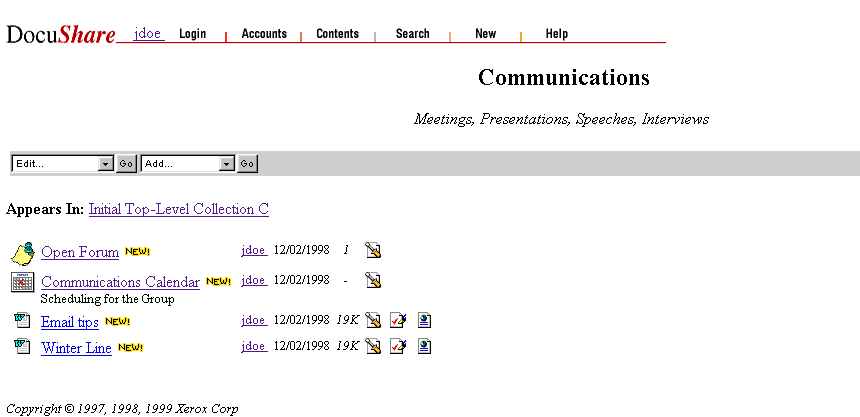The height and width of the screenshot is (417, 860).
Task: Click the Communications Calendar icon
Action: 22,282
